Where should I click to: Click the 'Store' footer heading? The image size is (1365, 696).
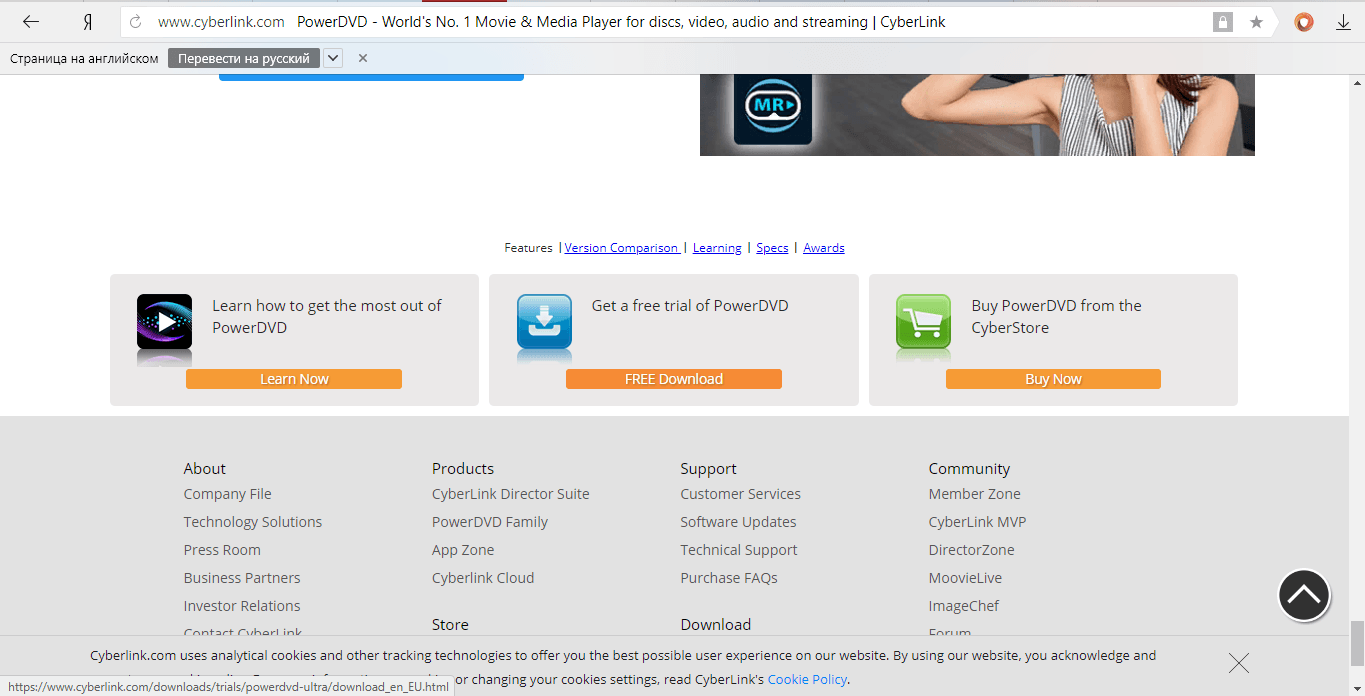point(450,624)
